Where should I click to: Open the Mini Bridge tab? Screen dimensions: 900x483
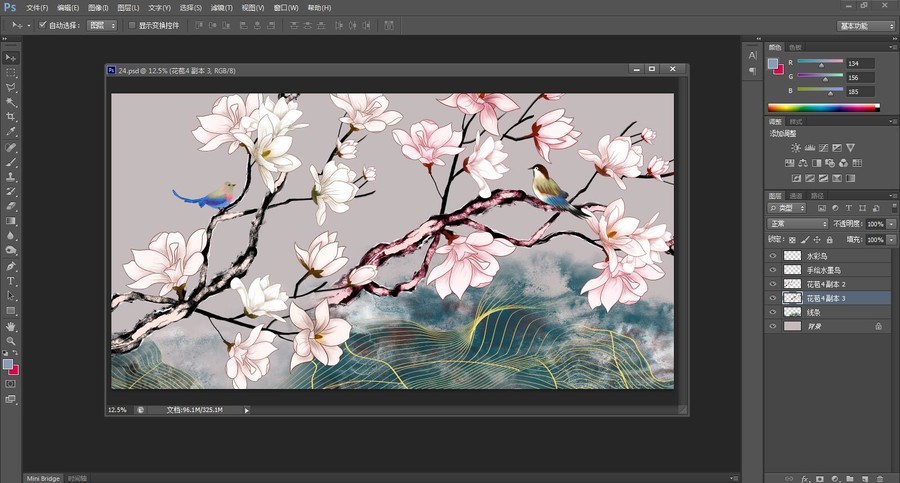pos(43,478)
